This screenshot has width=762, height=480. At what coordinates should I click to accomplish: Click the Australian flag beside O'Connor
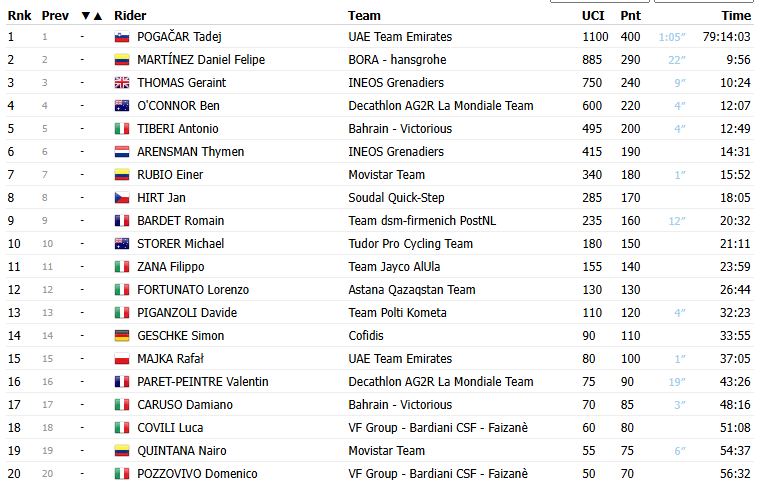(122, 106)
